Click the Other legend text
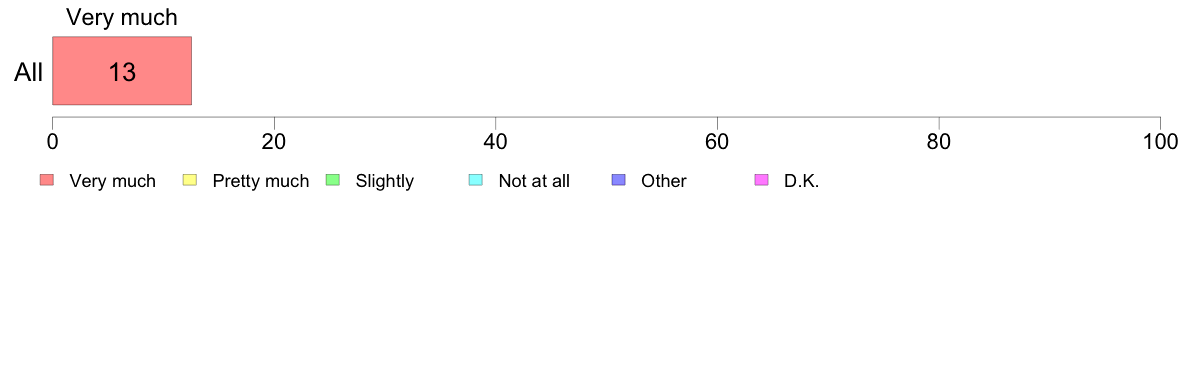The width and height of the screenshot is (1188, 368). 664,181
